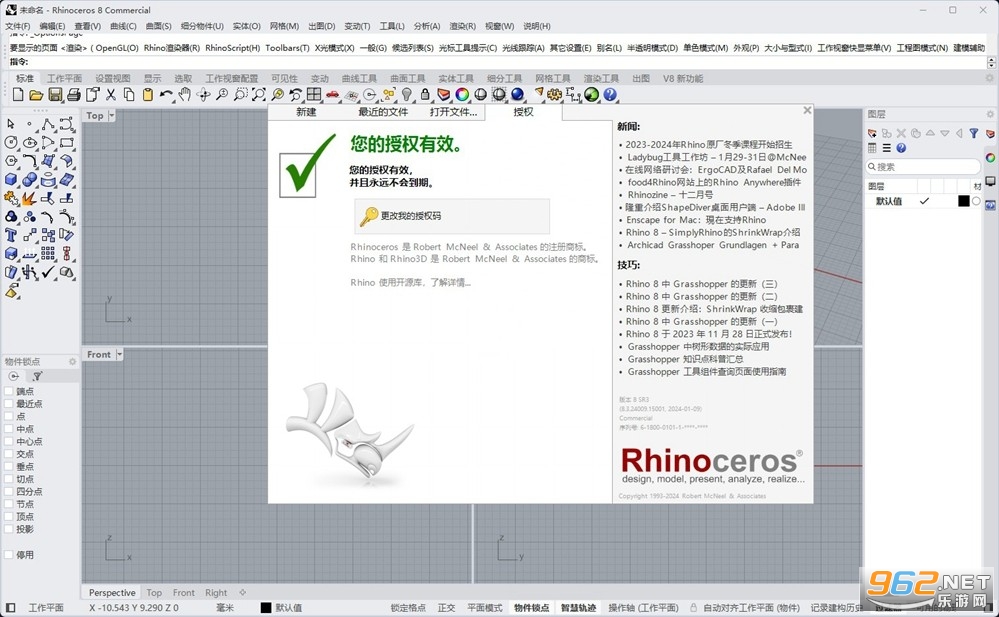999x617 pixels.
Task: Select the Polyline tool in the left toolbox
Action: [48, 124]
